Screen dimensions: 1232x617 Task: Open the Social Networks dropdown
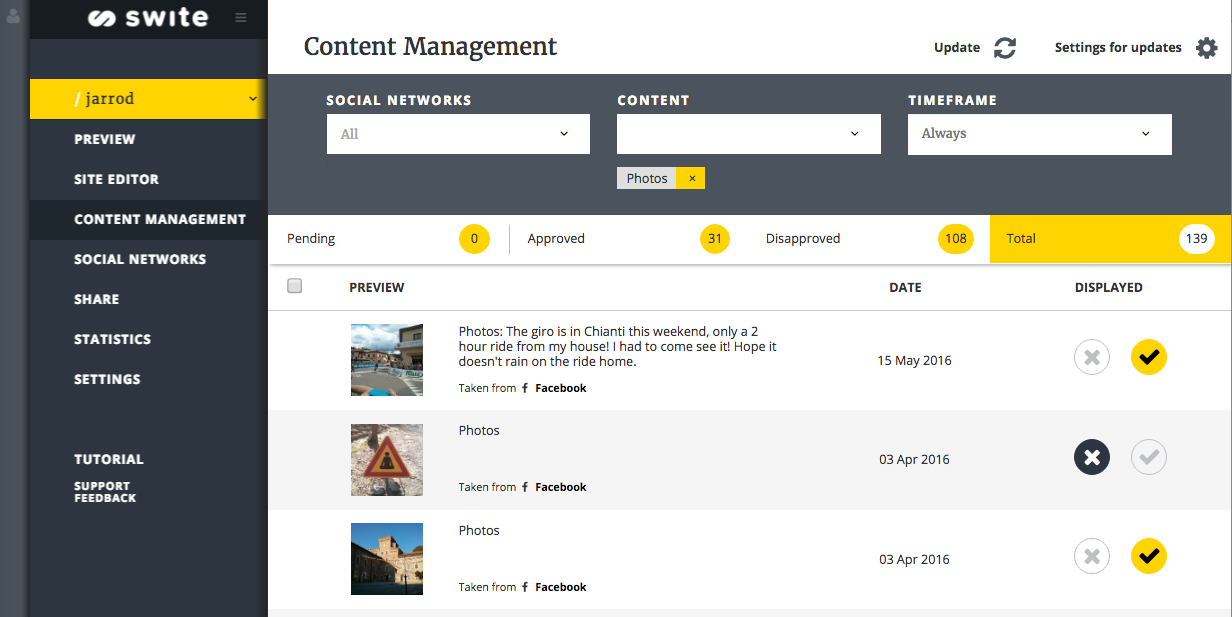(x=458, y=134)
